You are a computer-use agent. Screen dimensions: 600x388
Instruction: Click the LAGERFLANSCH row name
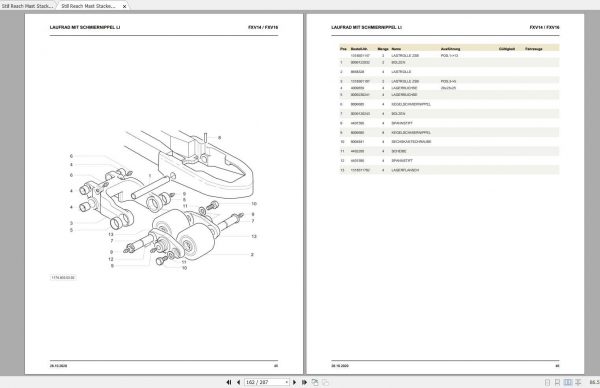coord(405,170)
